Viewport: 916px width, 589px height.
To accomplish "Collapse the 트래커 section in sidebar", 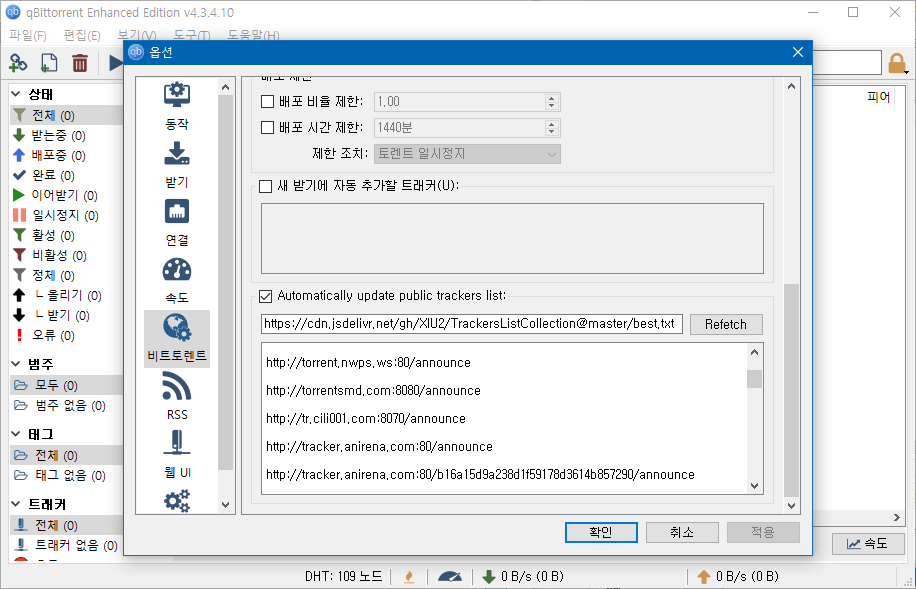I will (16, 504).
